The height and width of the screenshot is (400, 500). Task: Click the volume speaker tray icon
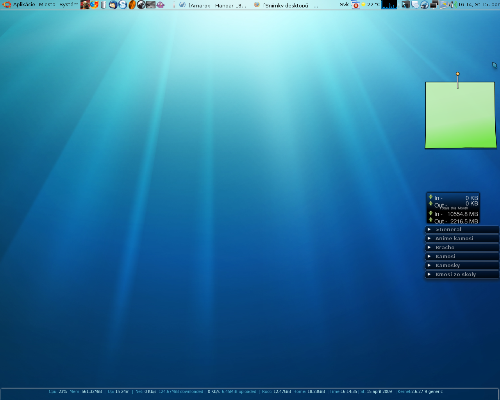tap(452, 5)
